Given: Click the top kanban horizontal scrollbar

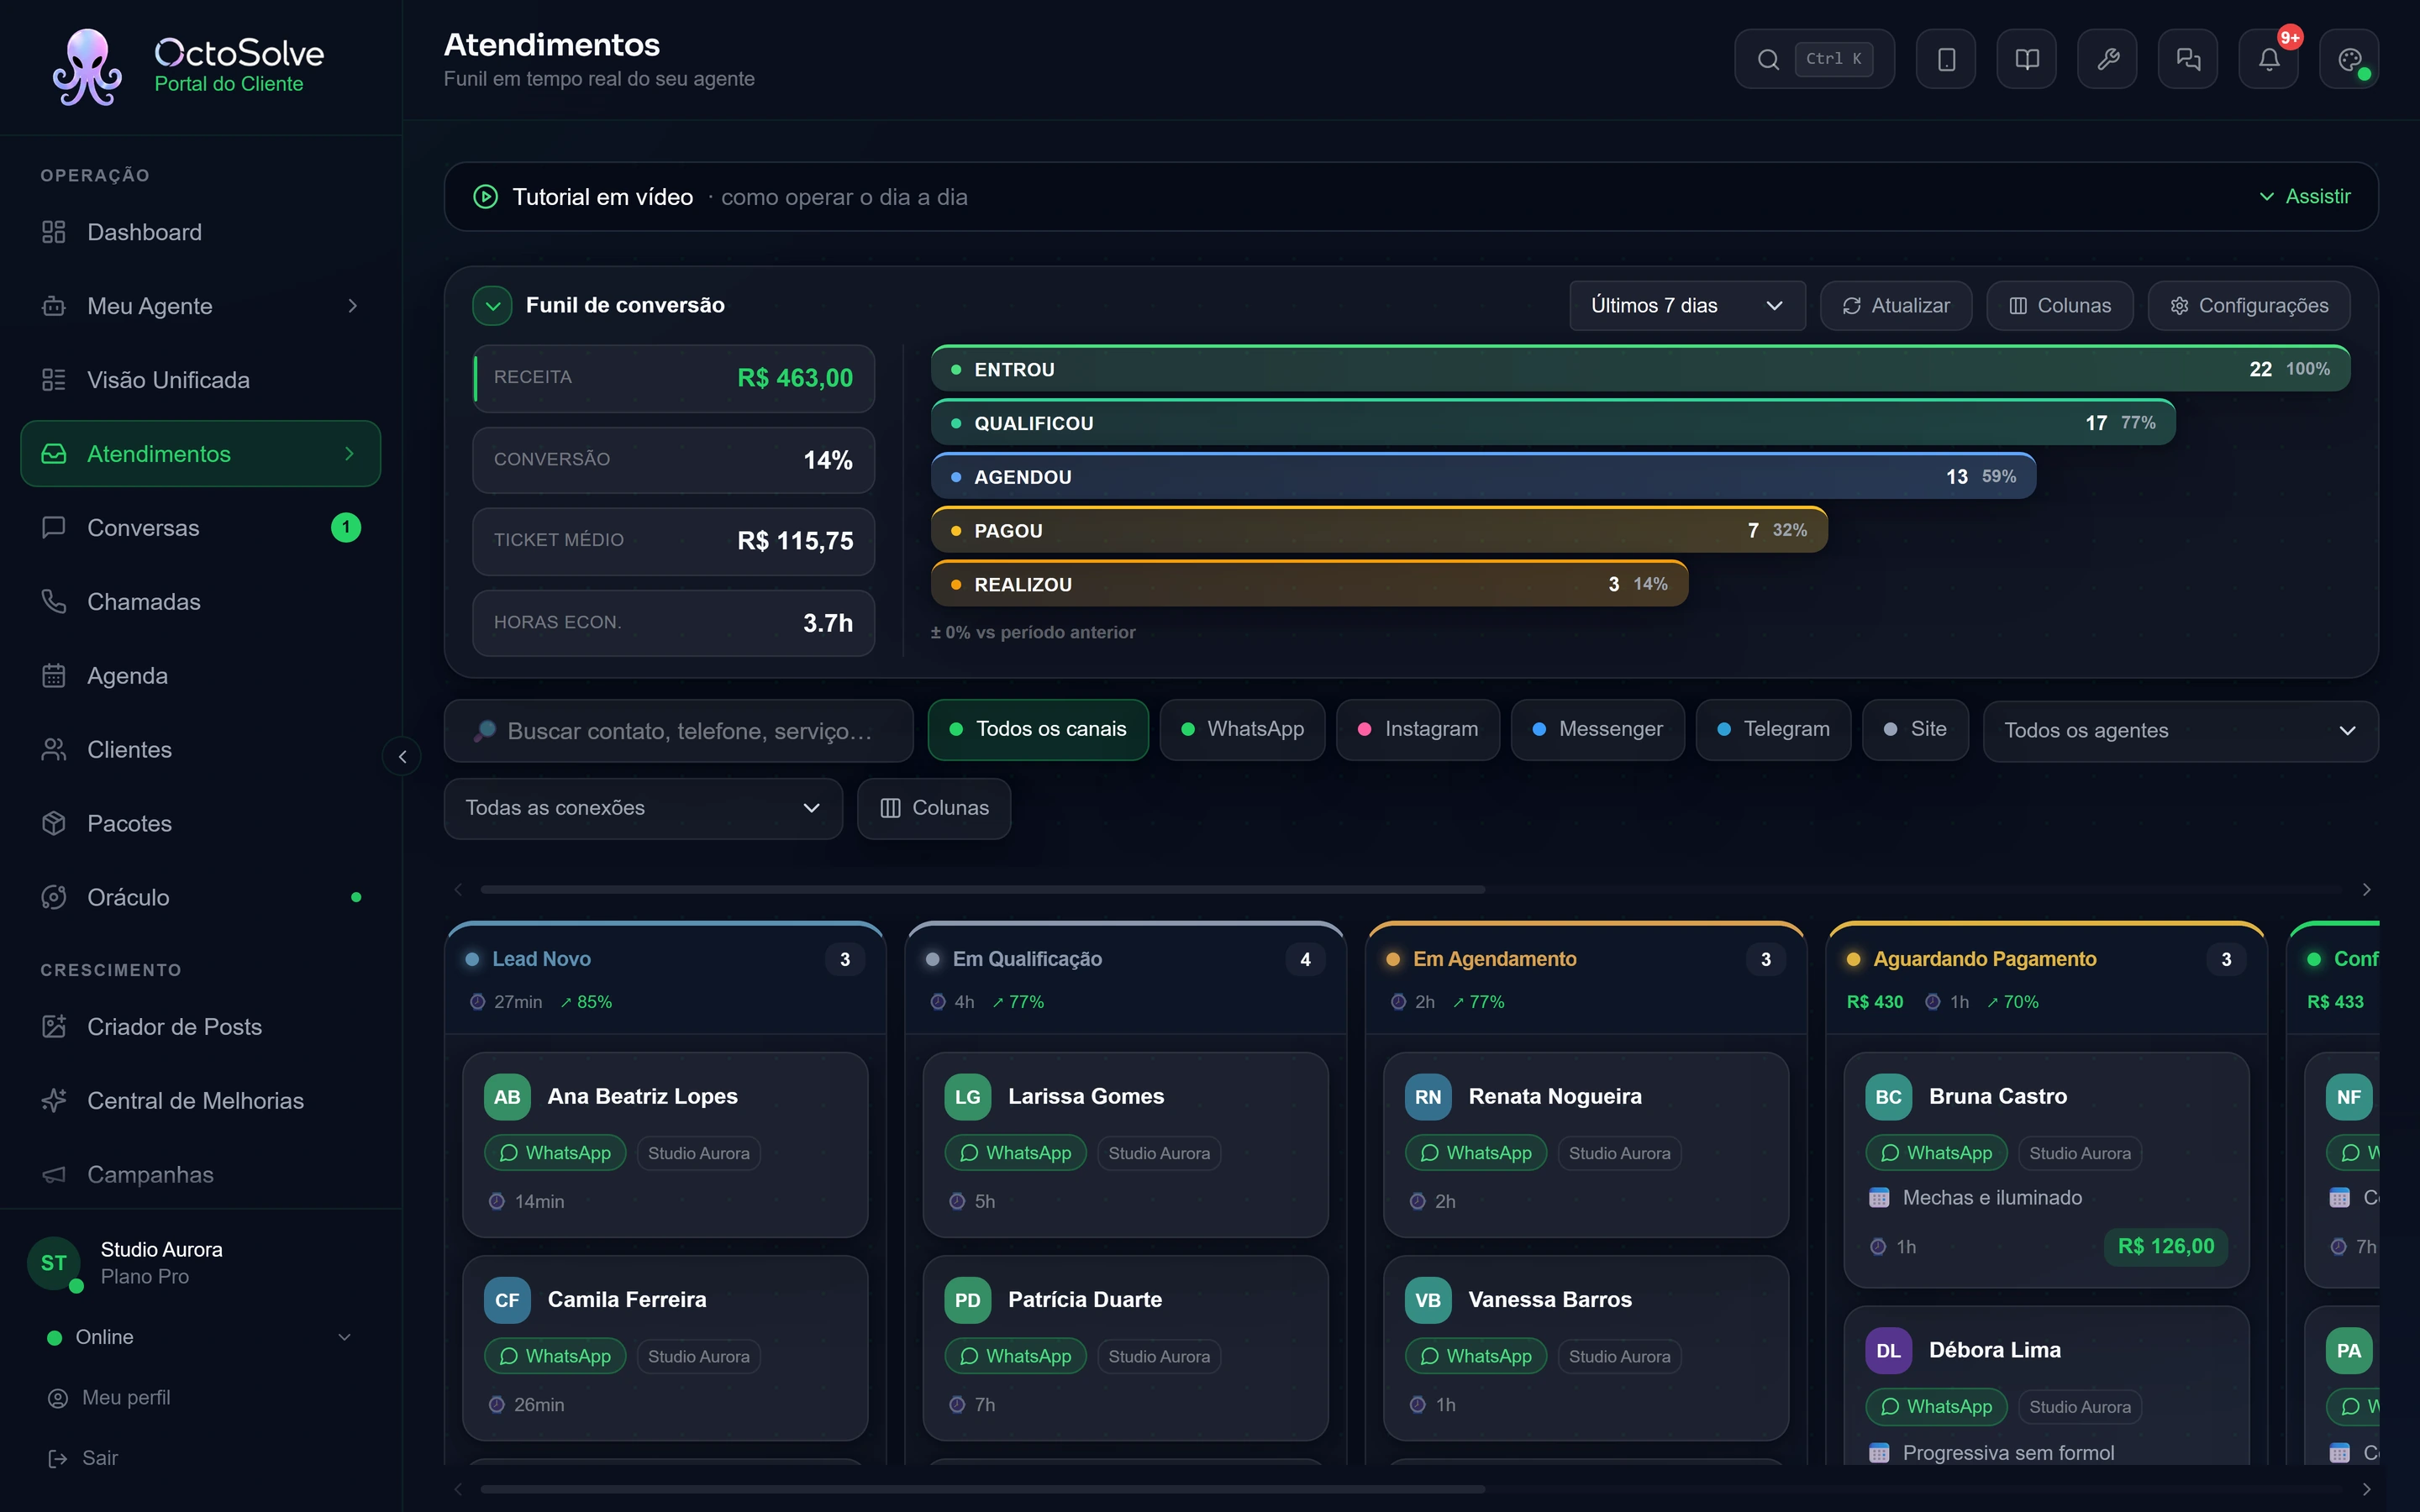Looking at the screenshot, I should [983, 889].
